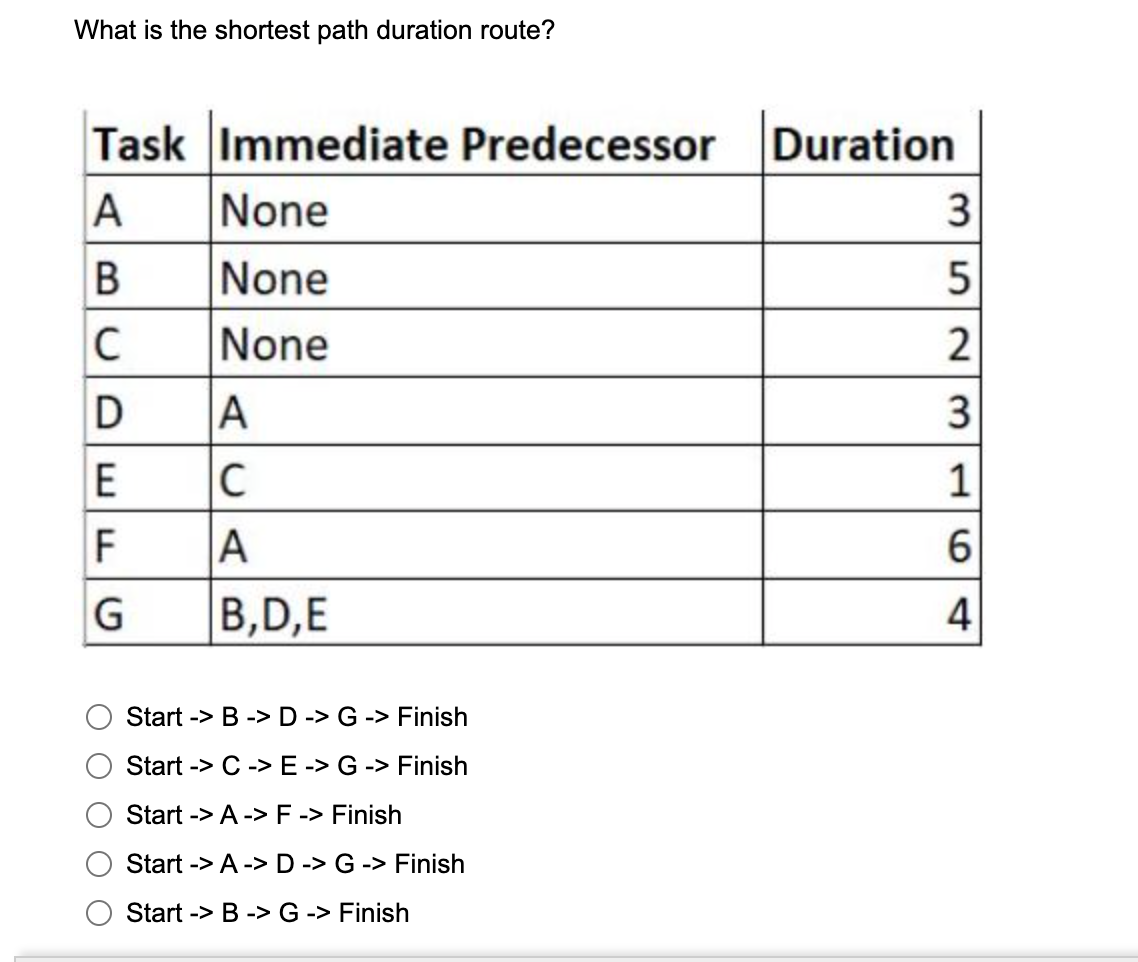Select the Start -> C -> E -> G -> Finish option
1138x962 pixels.
pos(99,766)
